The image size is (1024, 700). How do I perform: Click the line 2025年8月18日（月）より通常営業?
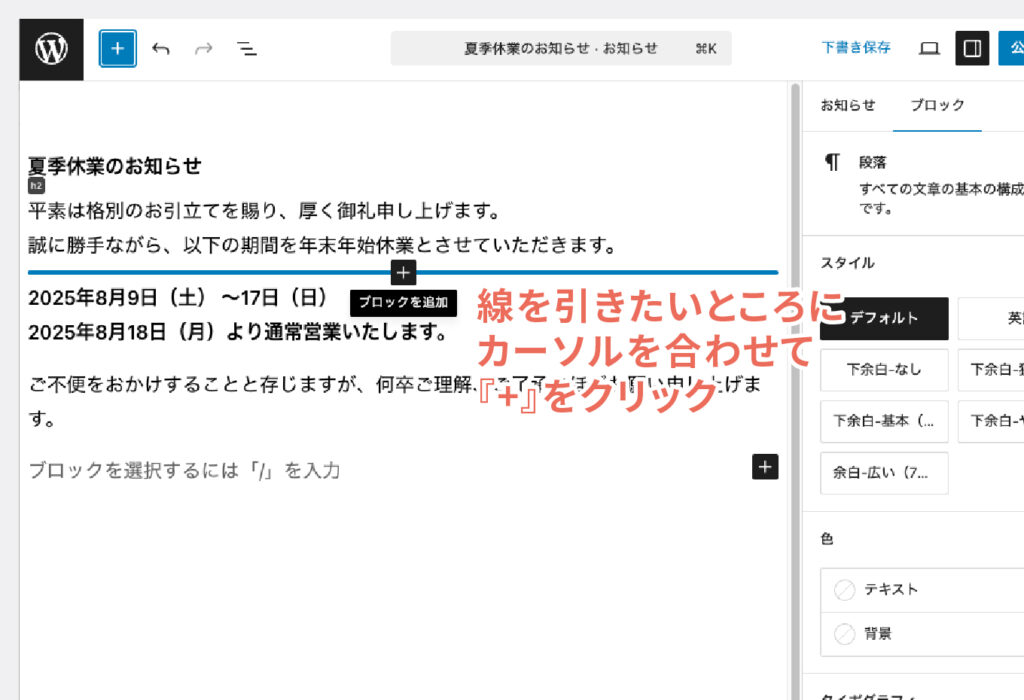tap(238, 332)
